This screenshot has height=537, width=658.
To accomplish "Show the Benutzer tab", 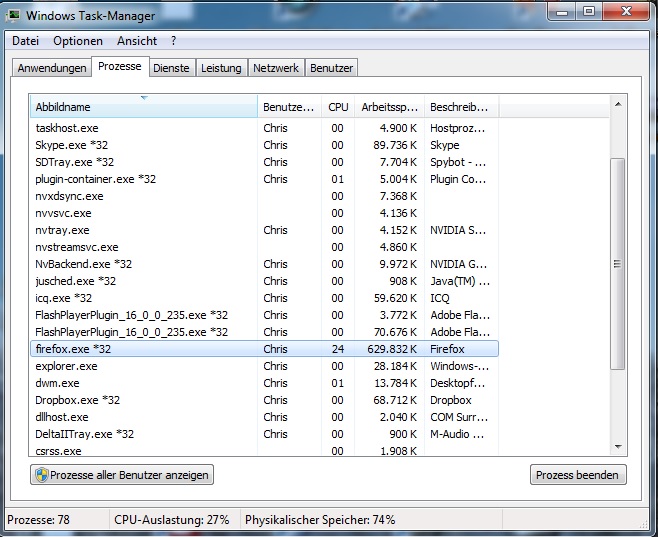I will click(332, 68).
